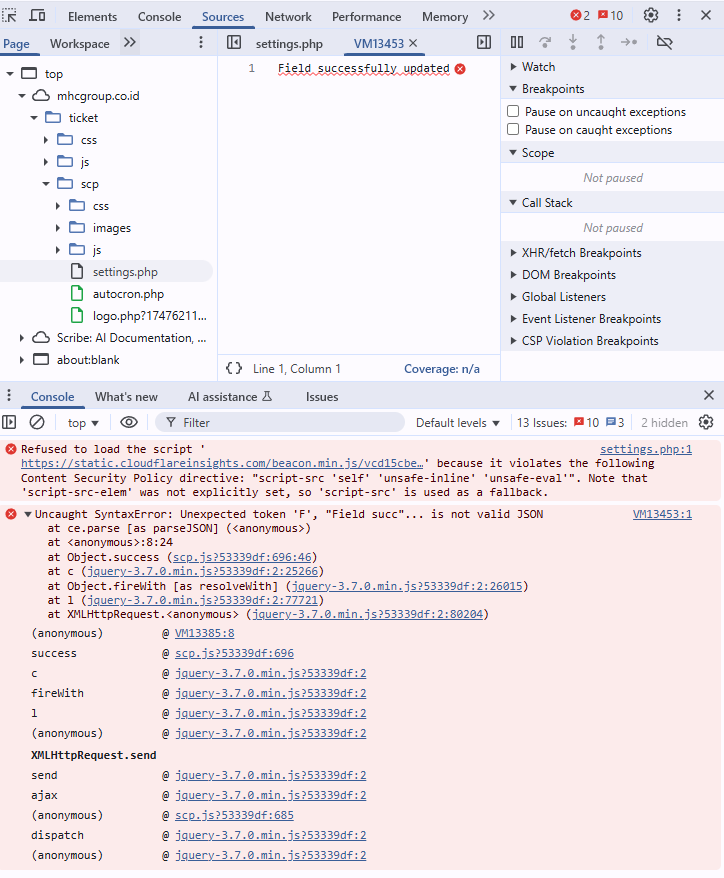Click the inspect element picker icon
This screenshot has height=878, width=724.
tap(10, 16)
